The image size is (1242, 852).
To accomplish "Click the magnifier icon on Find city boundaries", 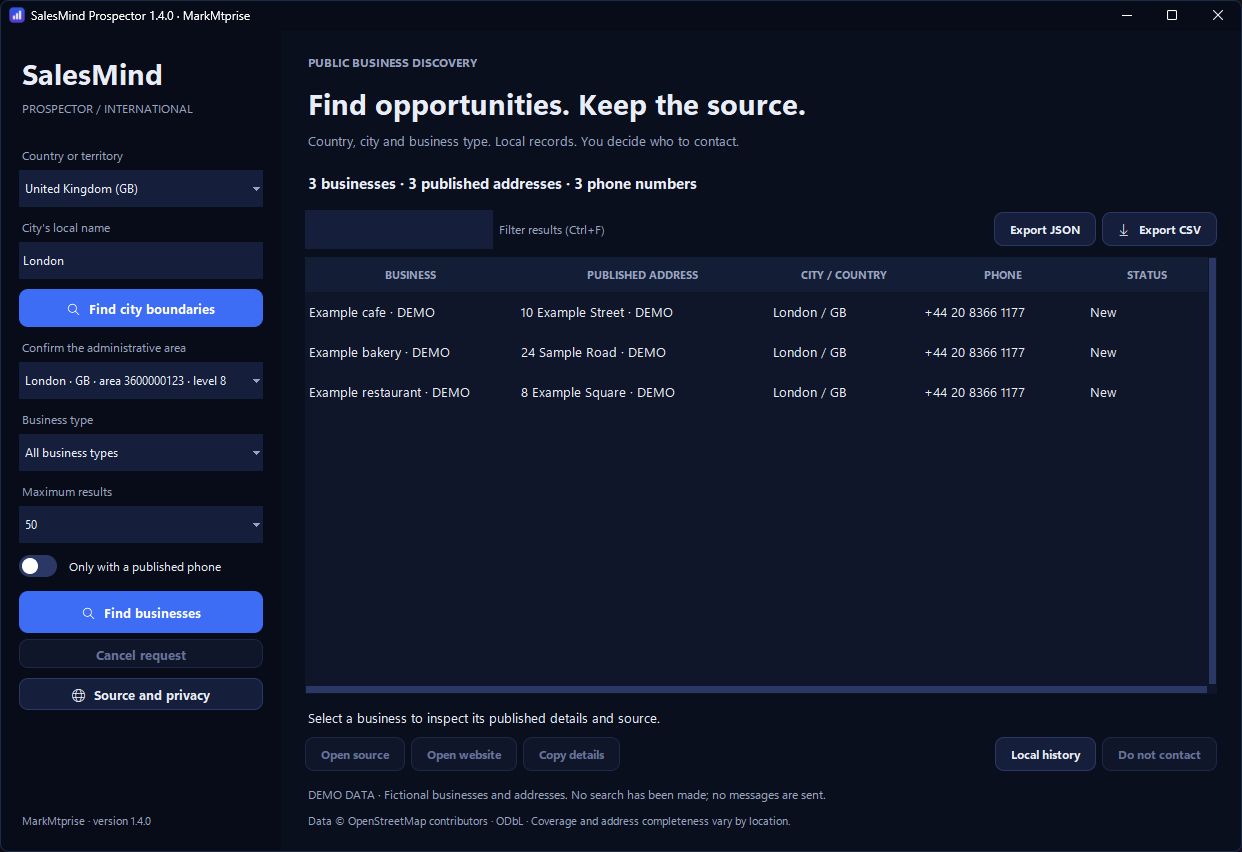I will coord(73,309).
